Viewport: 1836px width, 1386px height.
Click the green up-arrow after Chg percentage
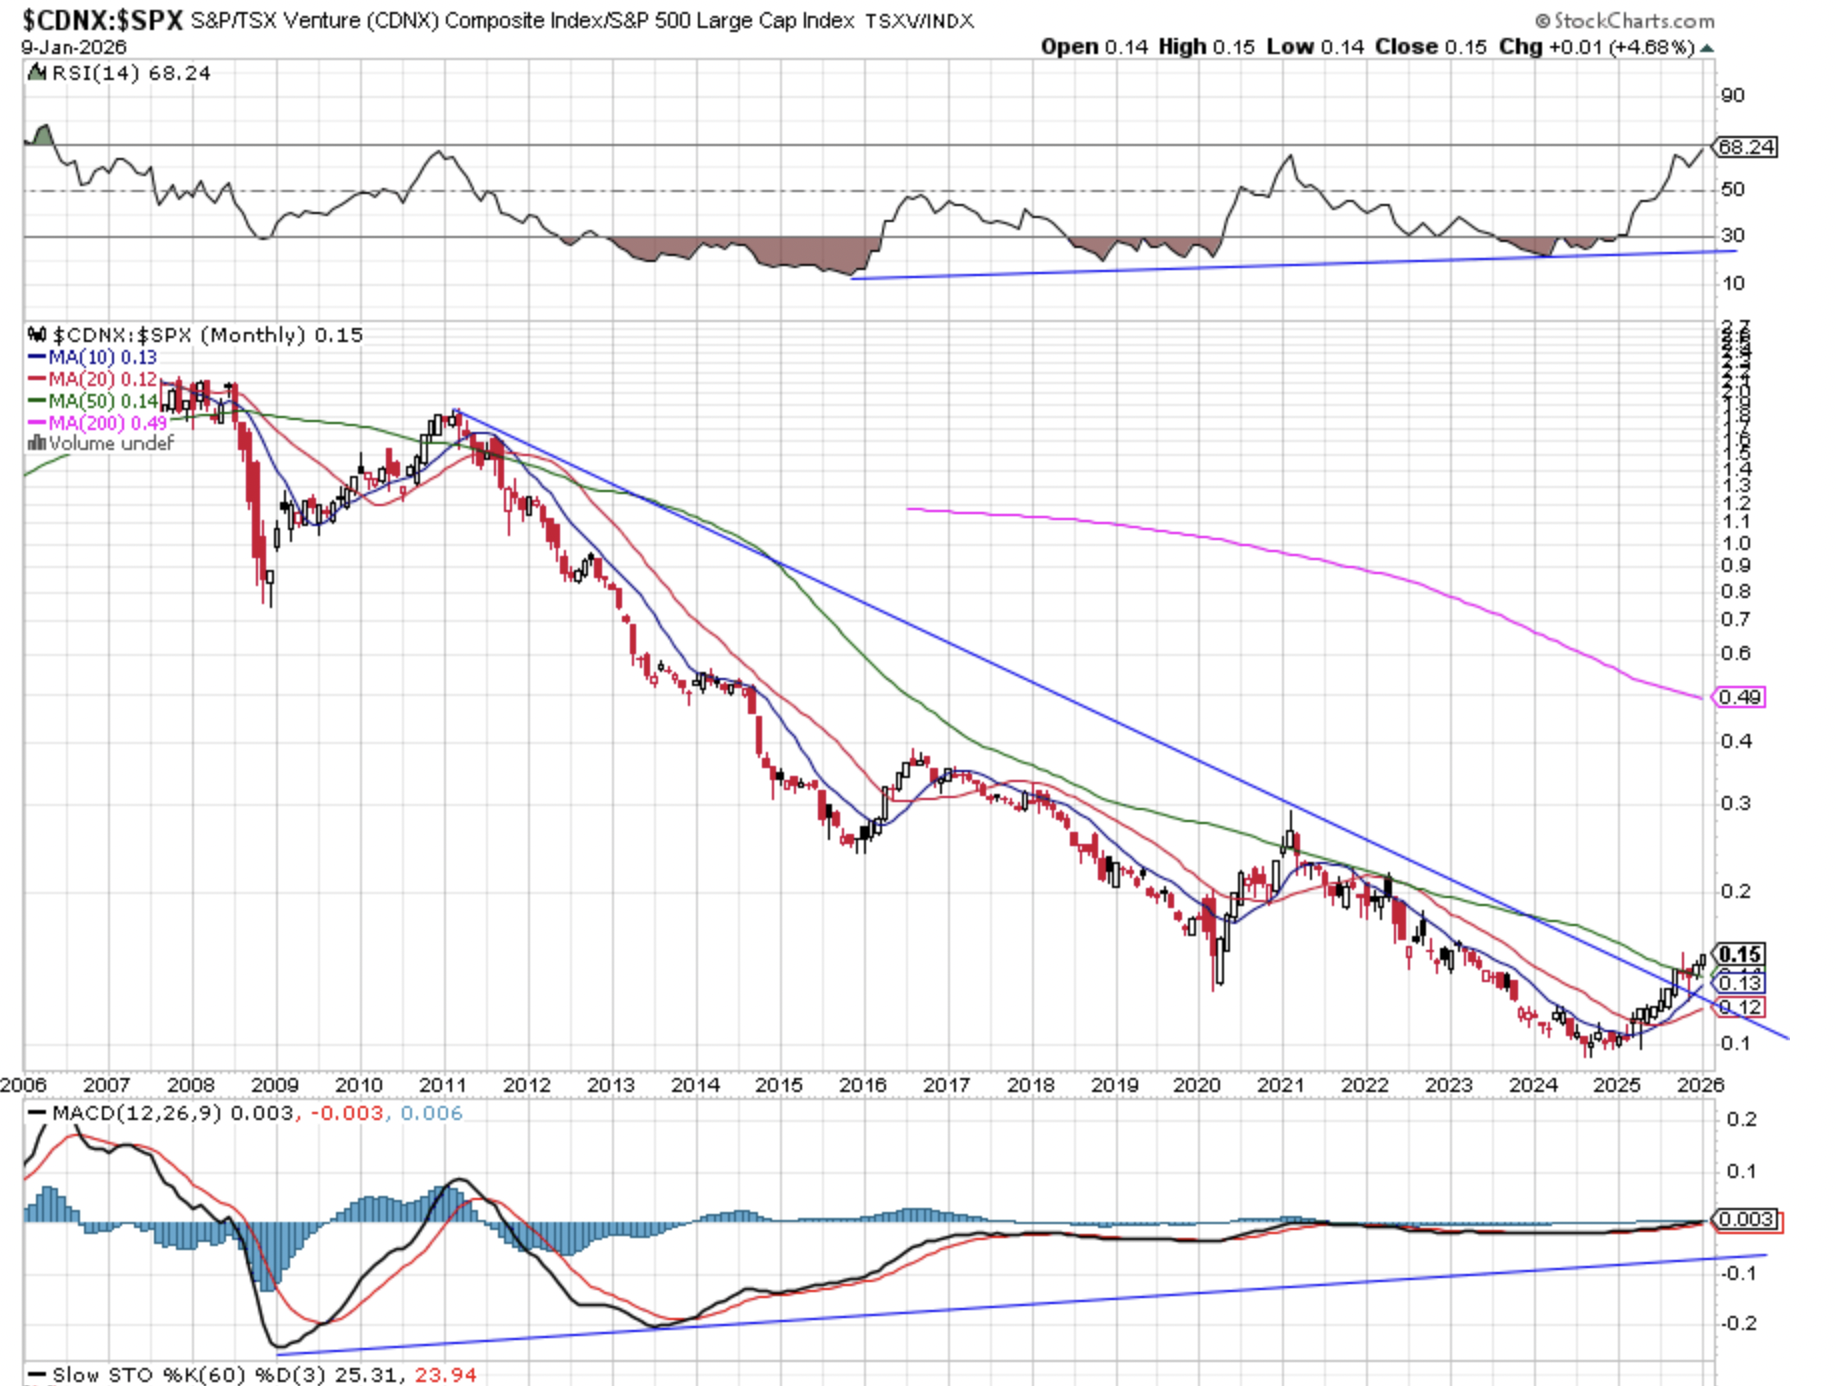coord(1707,47)
